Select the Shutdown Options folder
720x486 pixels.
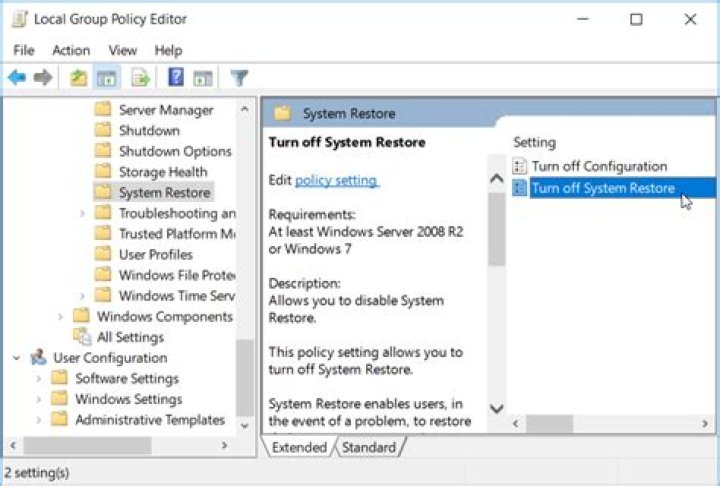pyautogui.click(x=175, y=151)
